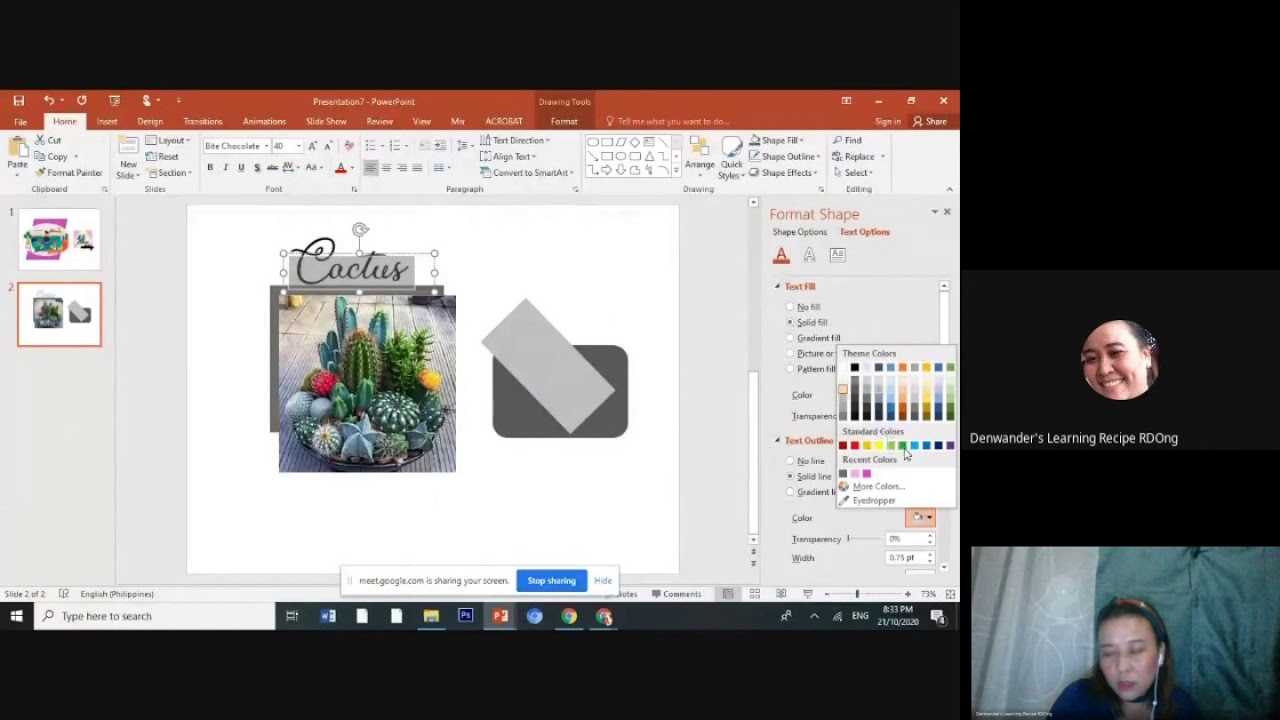Apply Italic formatting
The image size is (1280, 720).
[226, 167]
